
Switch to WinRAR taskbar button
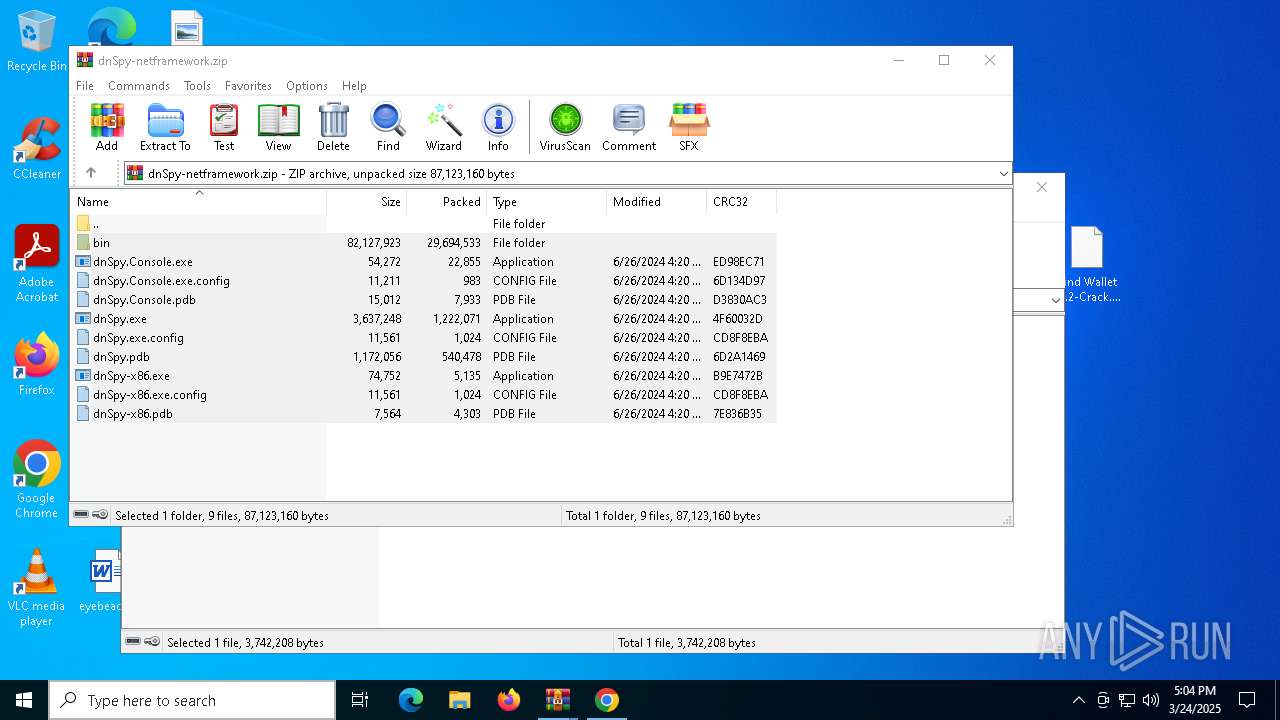pyautogui.click(x=557, y=700)
